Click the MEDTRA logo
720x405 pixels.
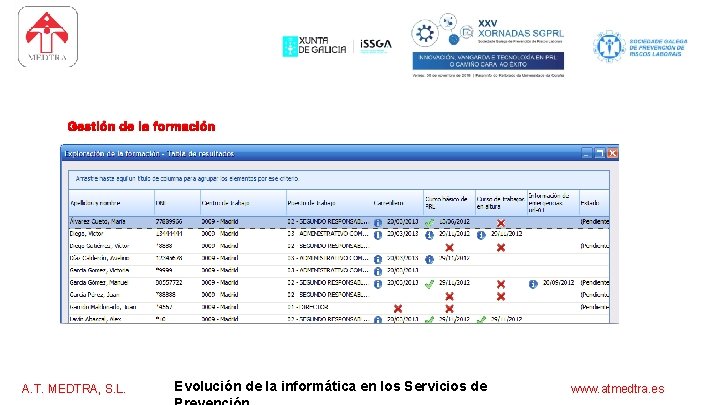[48, 36]
